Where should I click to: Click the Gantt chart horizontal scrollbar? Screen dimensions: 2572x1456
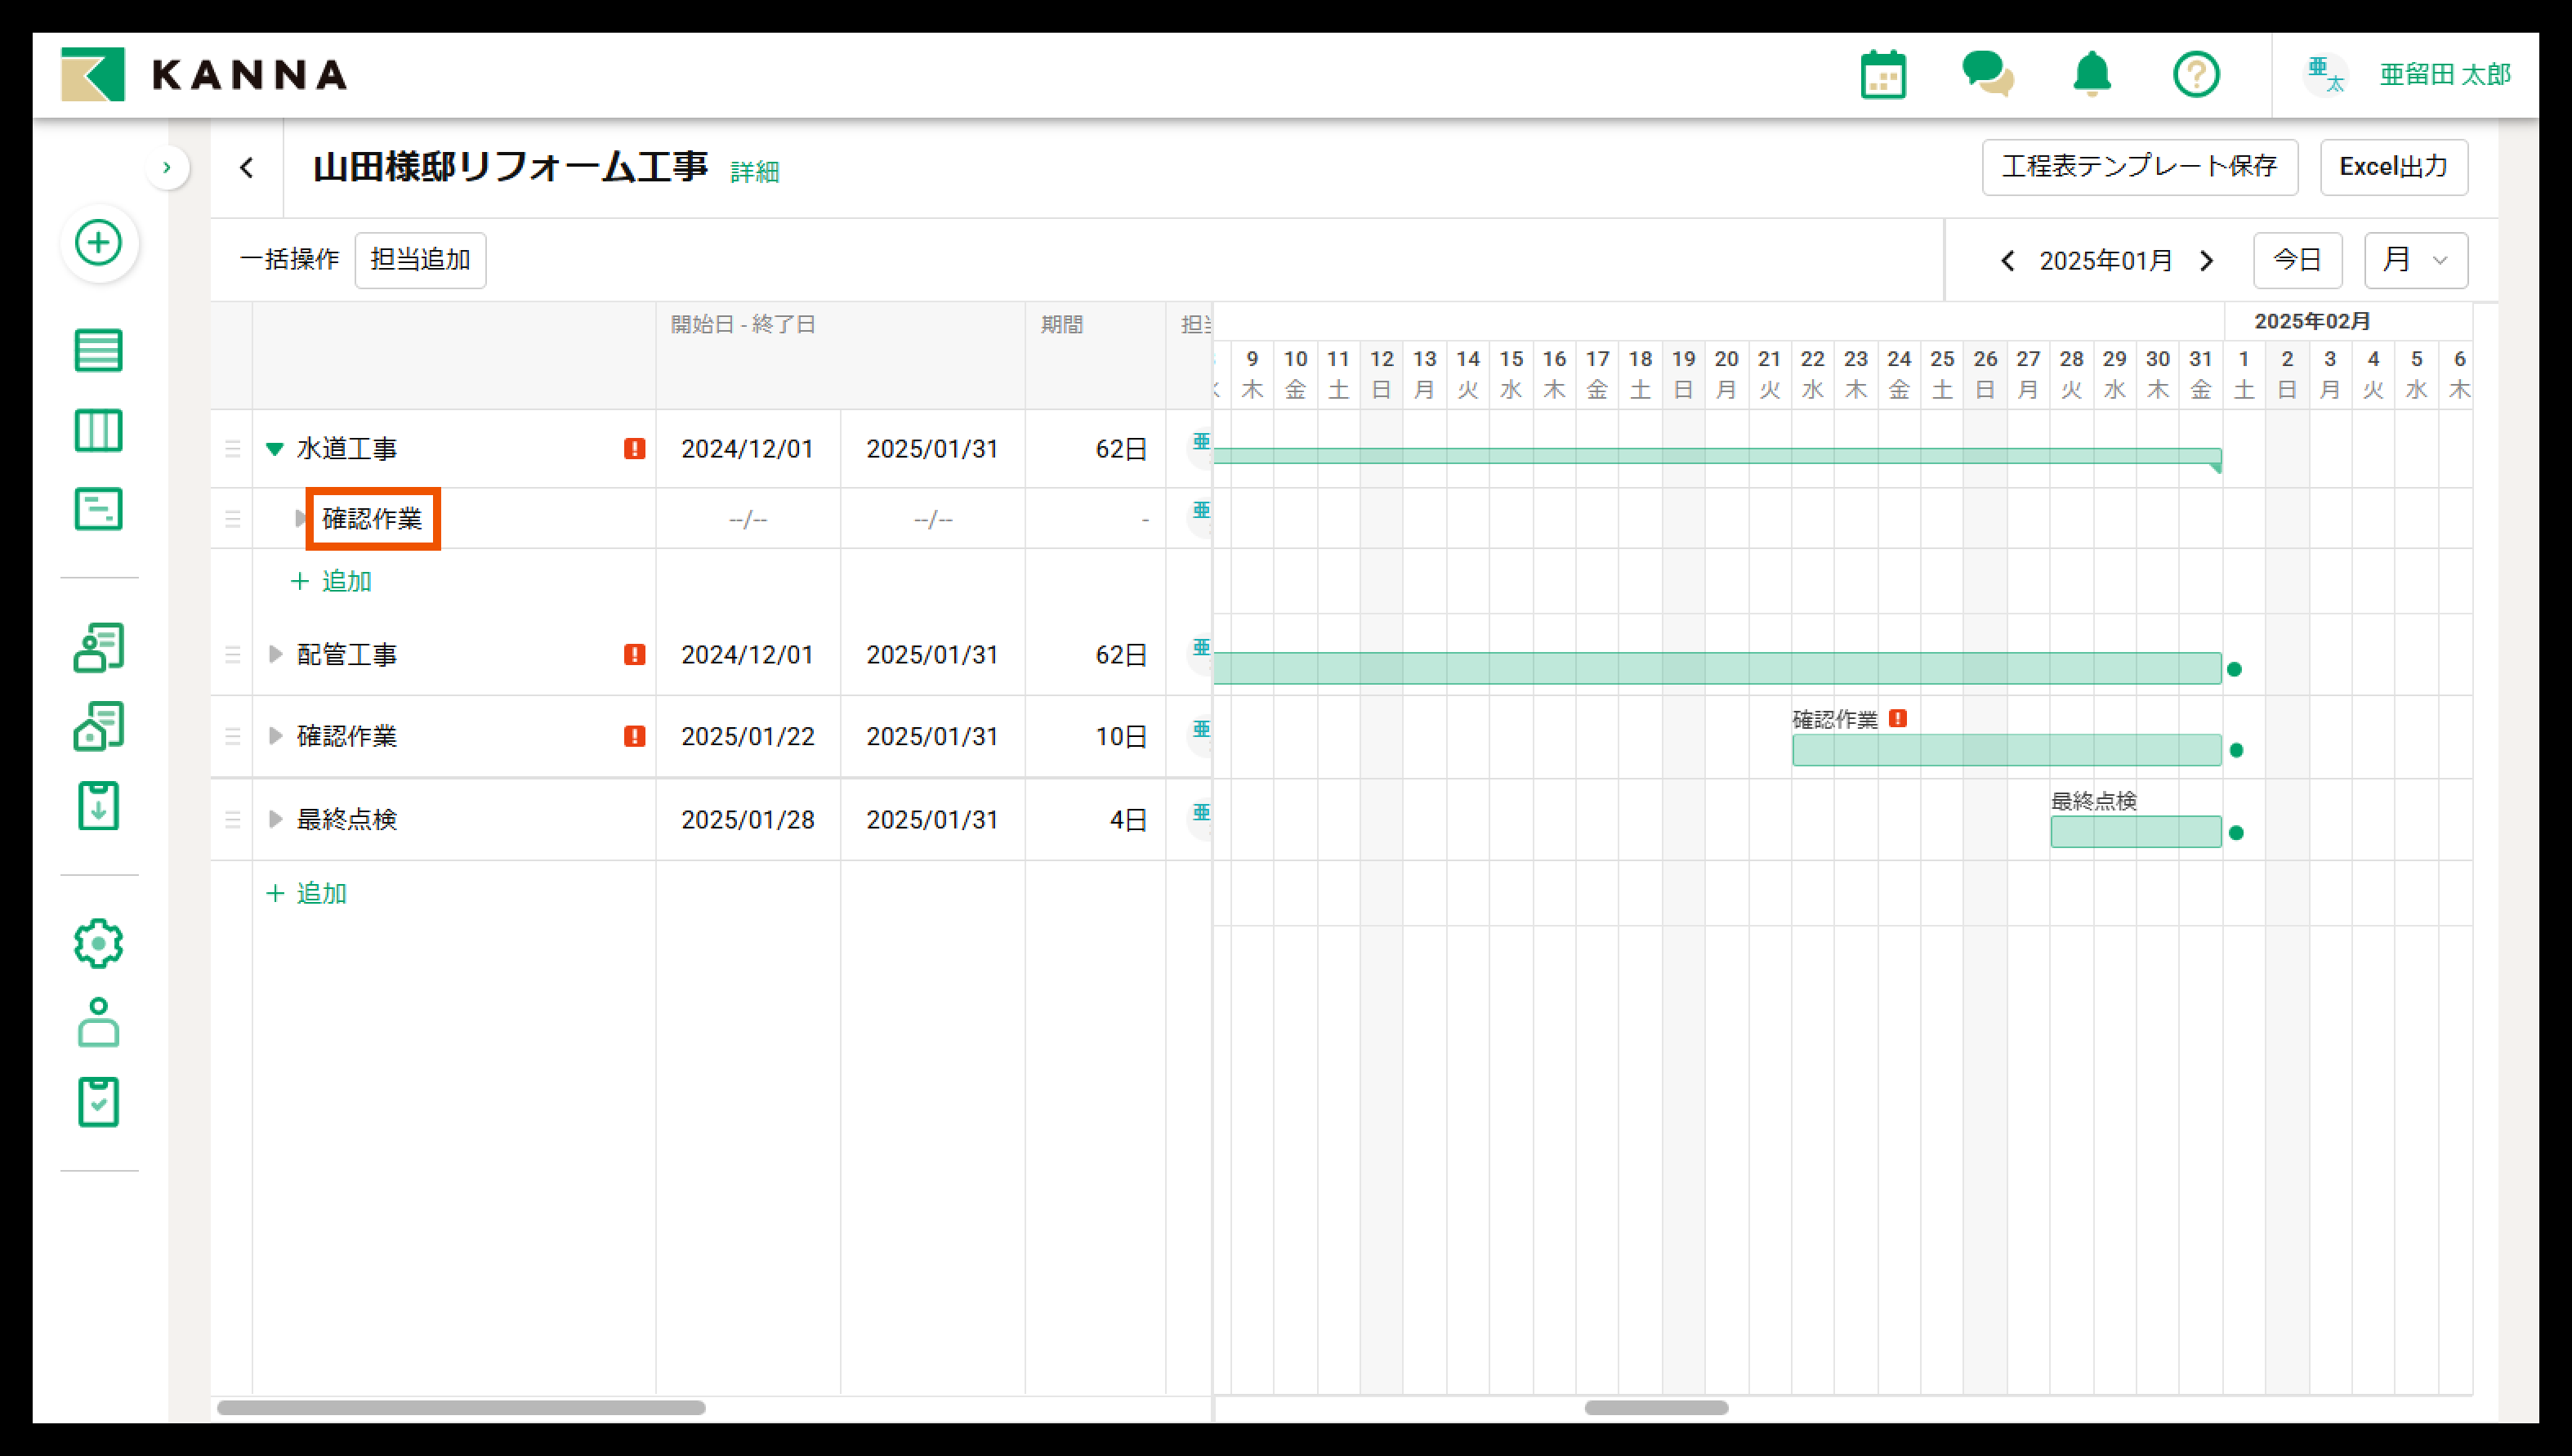pos(1656,1407)
